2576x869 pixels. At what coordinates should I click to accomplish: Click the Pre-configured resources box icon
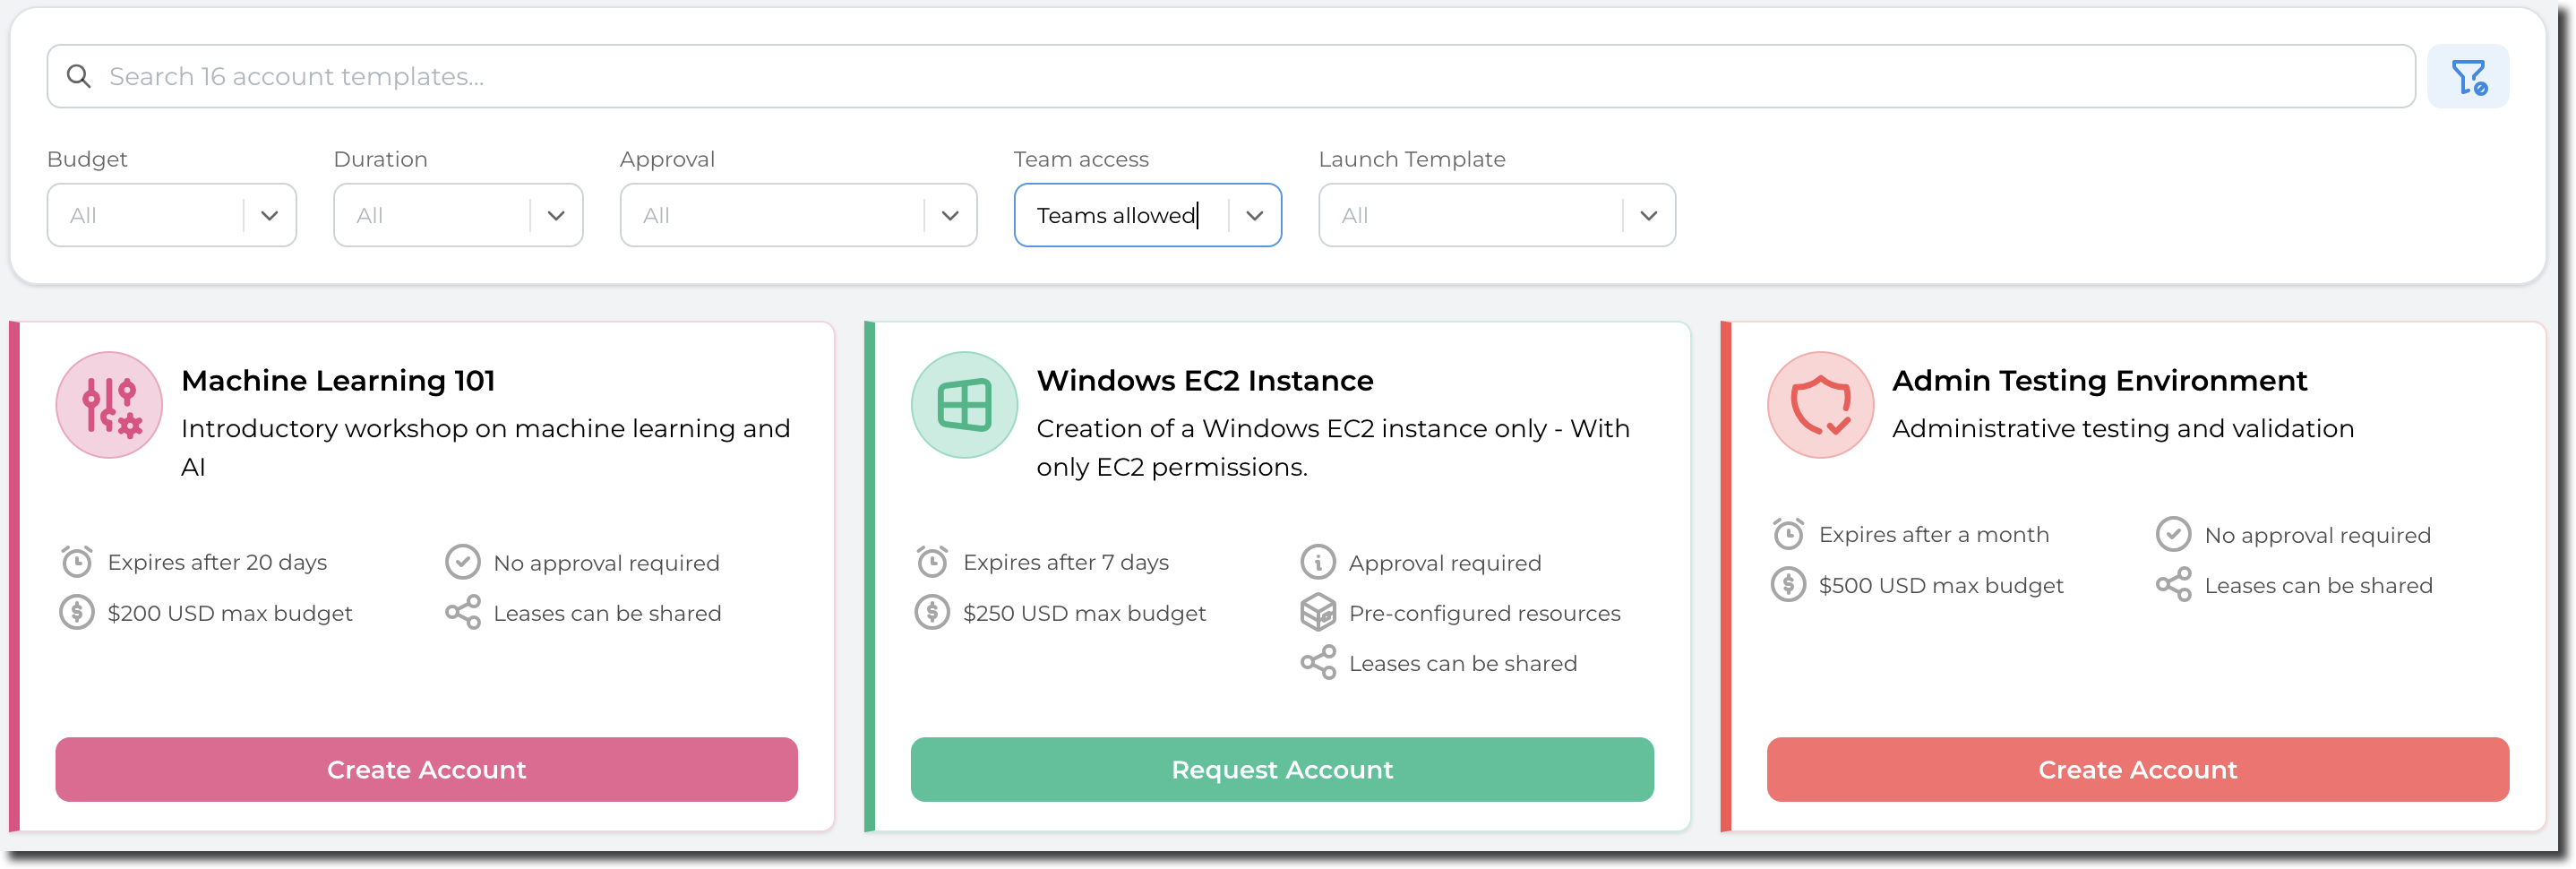click(1317, 612)
